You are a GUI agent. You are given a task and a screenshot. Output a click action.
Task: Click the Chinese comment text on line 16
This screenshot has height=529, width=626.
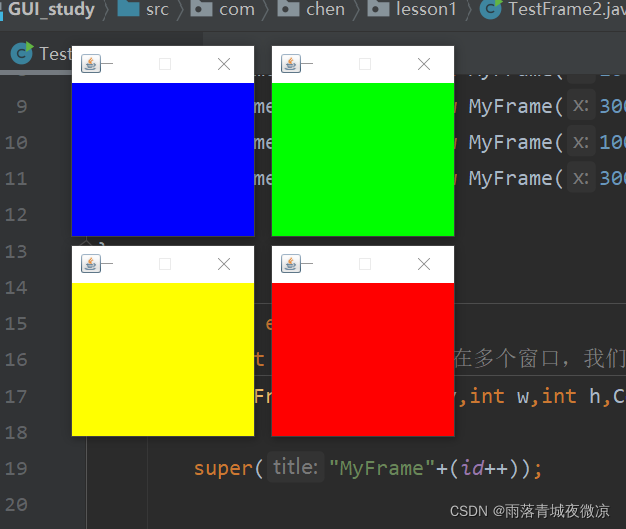540,358
